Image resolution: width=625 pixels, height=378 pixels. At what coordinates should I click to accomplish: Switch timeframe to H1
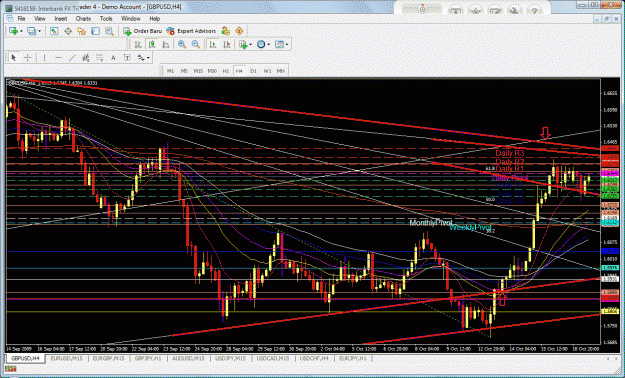[x=226, y=71]
